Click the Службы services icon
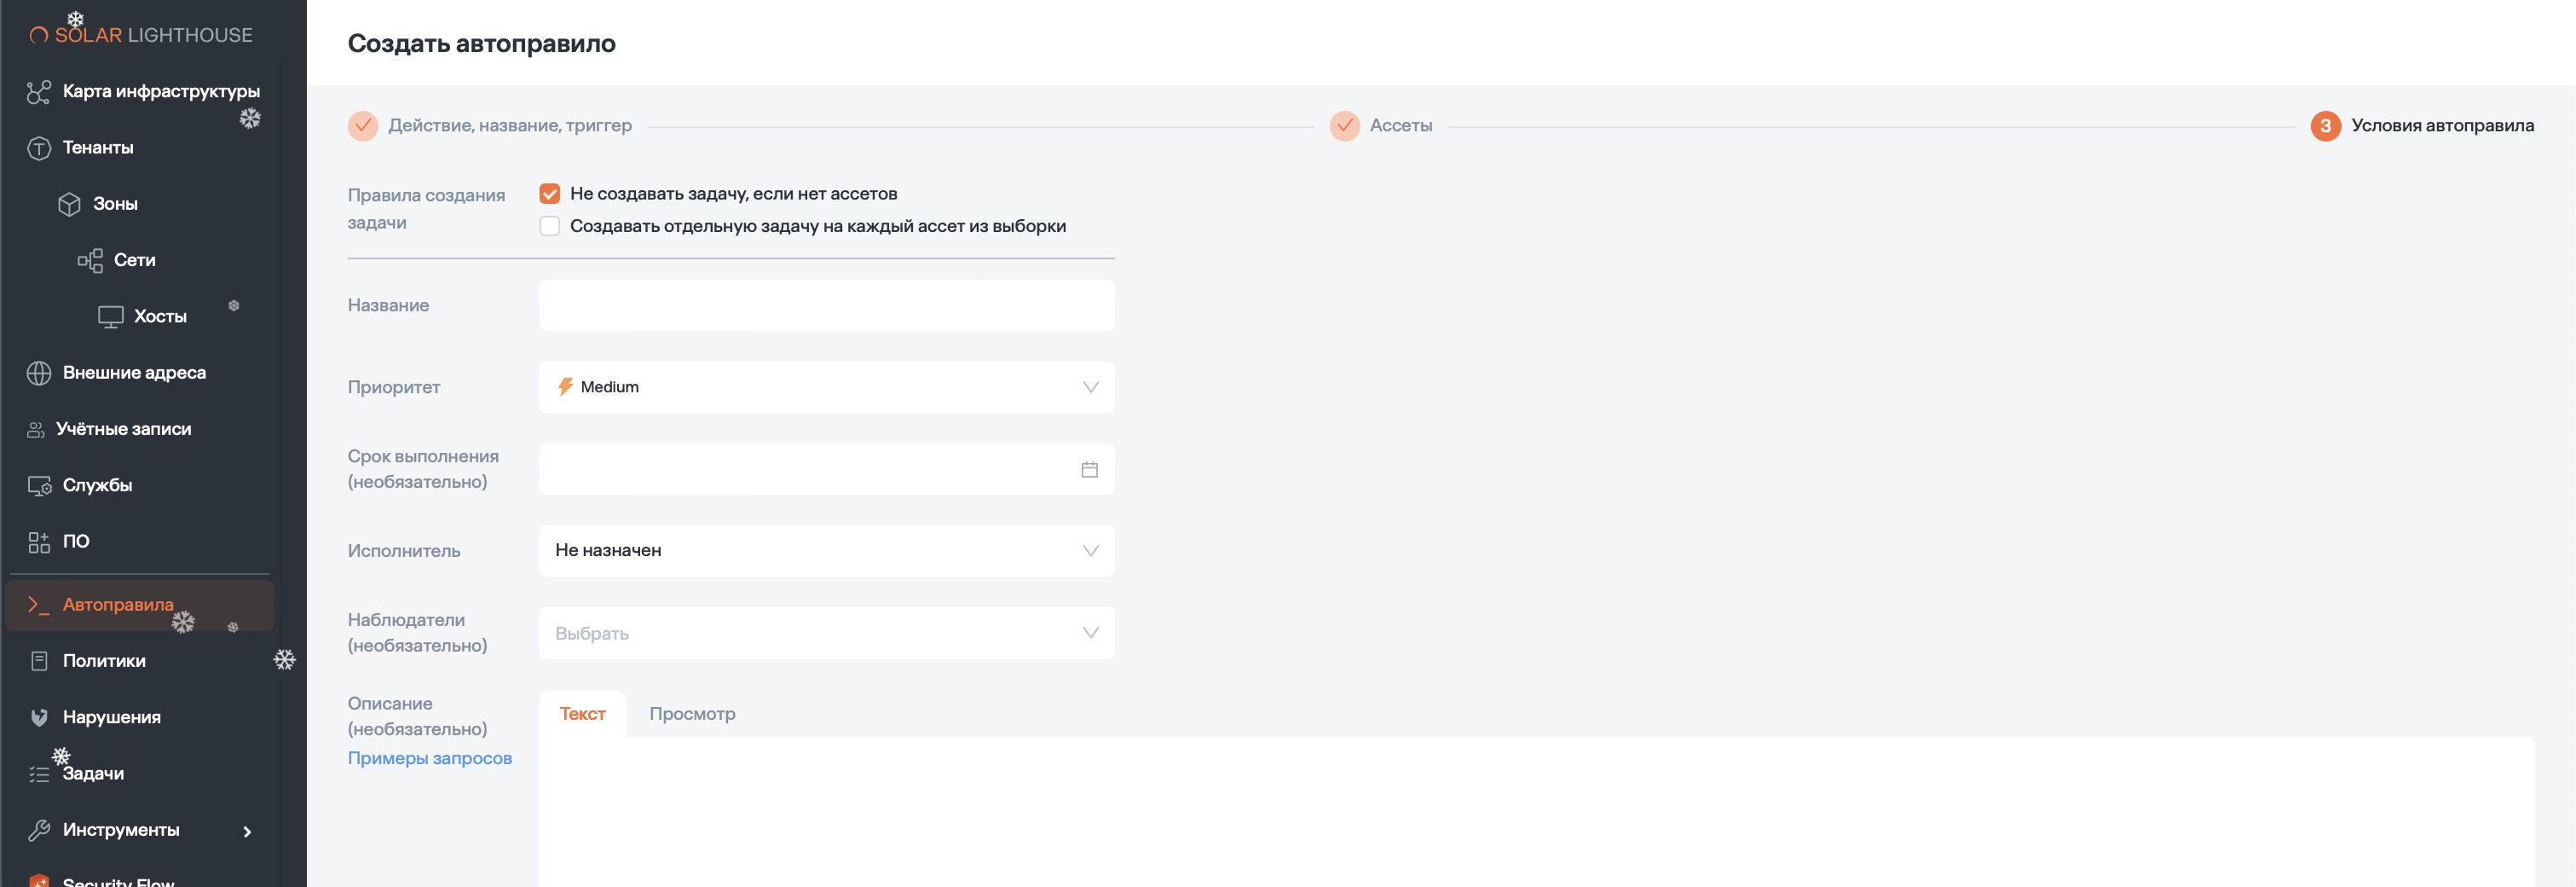This screenshot has height=887, width=2576. pos(39,486)
